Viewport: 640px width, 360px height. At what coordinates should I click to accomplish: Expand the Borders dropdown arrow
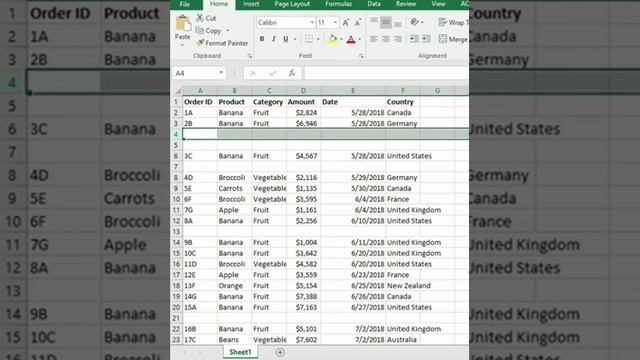click(x=318, y=39)
